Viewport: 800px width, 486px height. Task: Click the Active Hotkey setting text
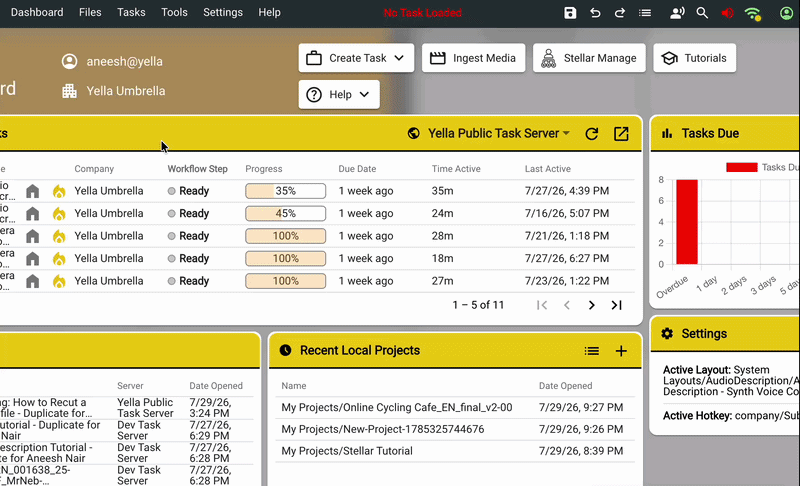(731, 416)
